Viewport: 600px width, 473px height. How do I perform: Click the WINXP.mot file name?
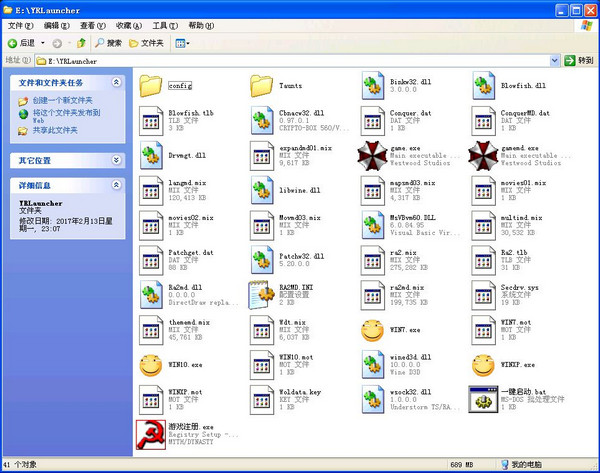[186, 392]
